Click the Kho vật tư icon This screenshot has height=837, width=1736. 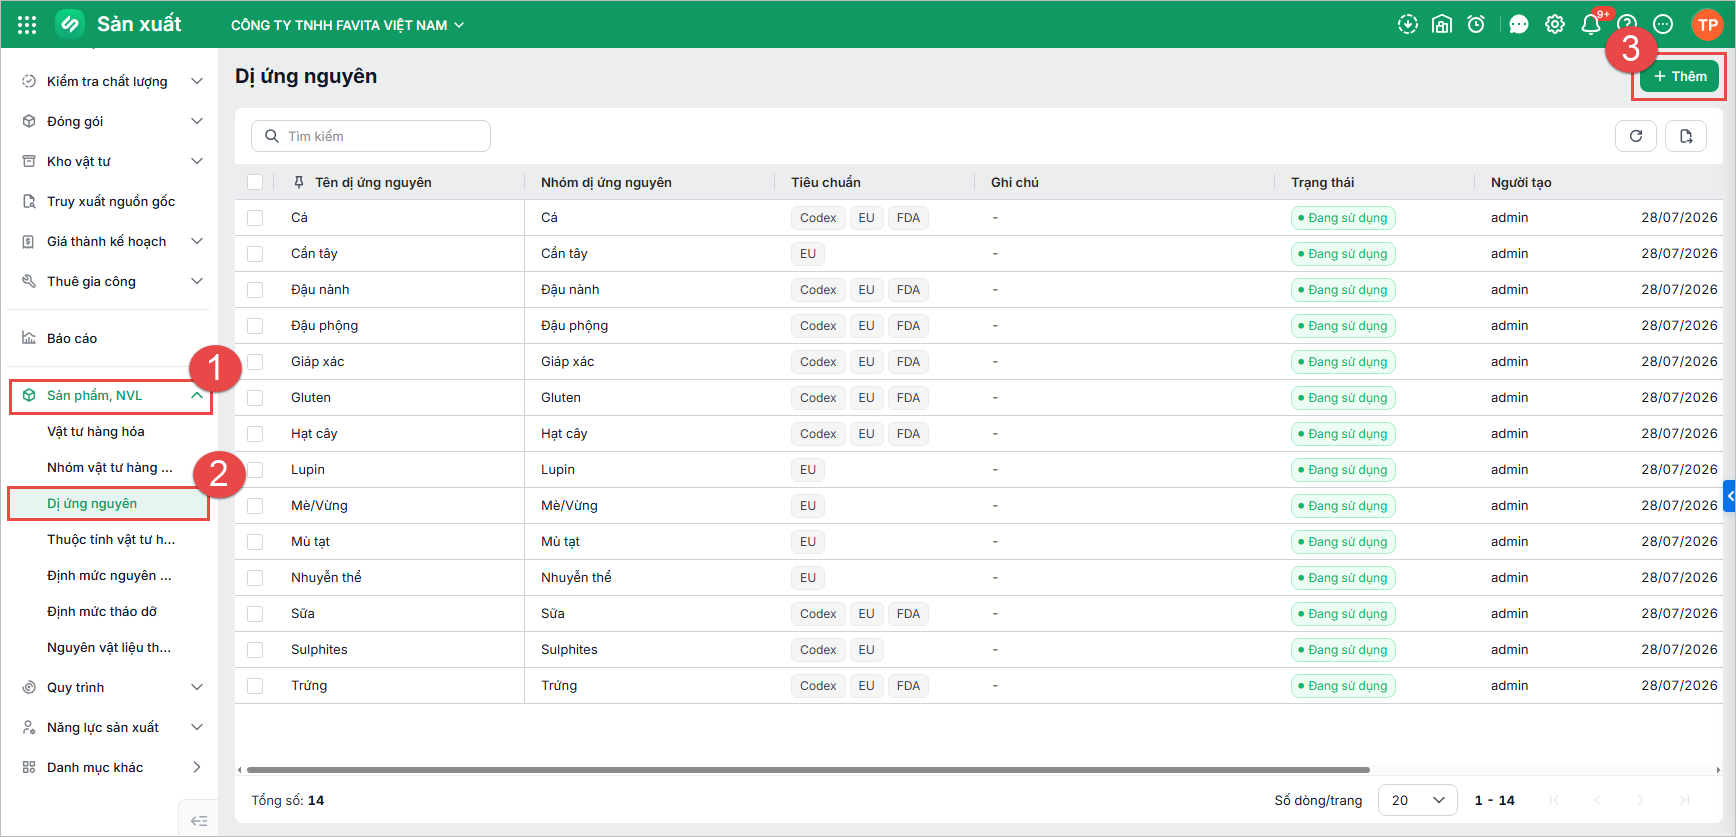tap(29, 161)
